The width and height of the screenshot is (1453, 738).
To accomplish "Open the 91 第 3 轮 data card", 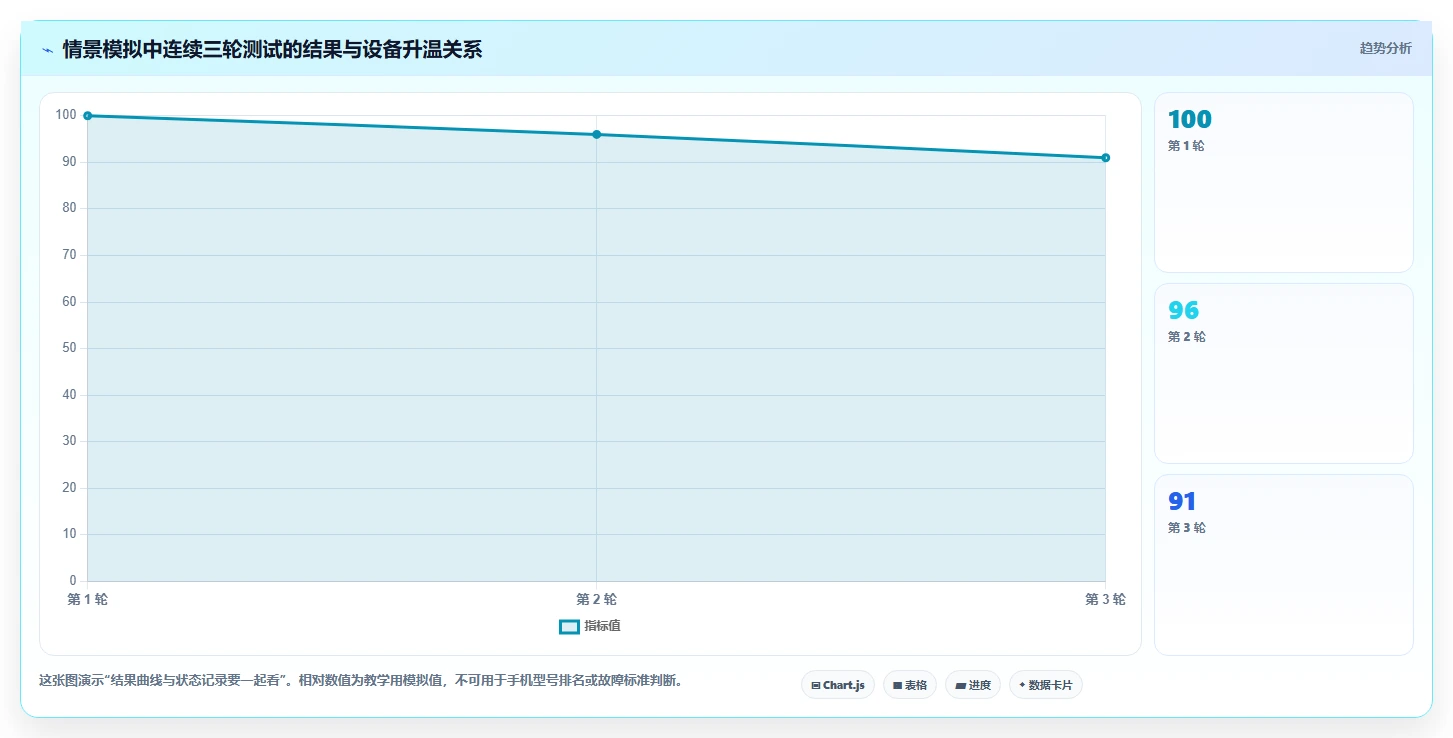I will pyautogui.click(x=1284, y=565).
